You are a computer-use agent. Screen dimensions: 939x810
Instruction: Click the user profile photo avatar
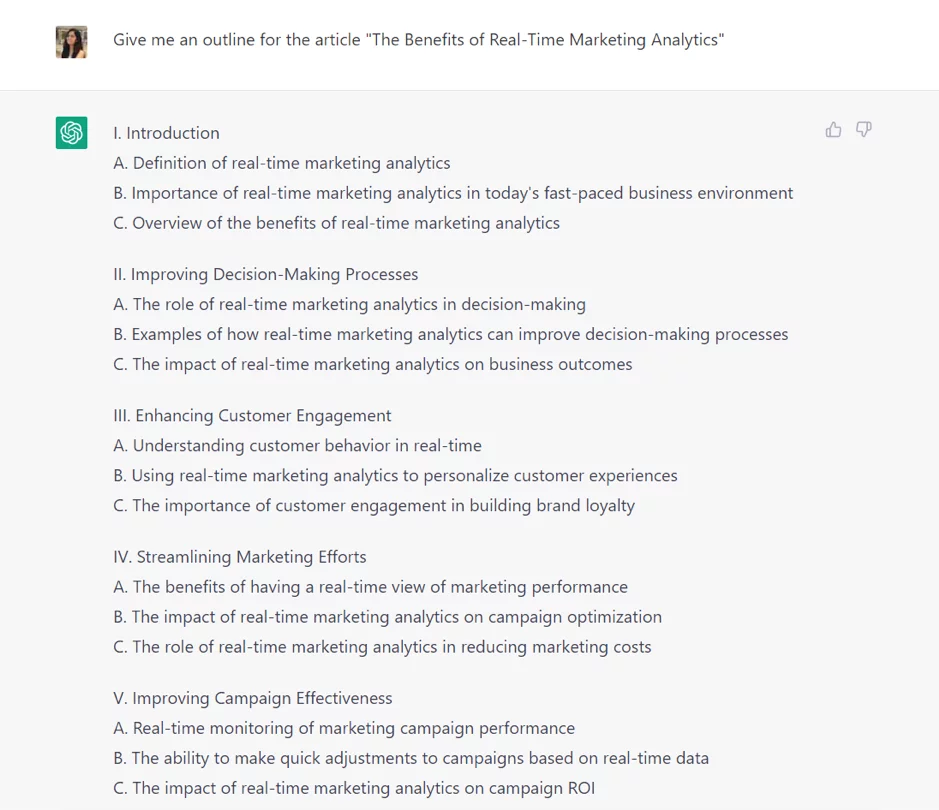click(71, 42)
